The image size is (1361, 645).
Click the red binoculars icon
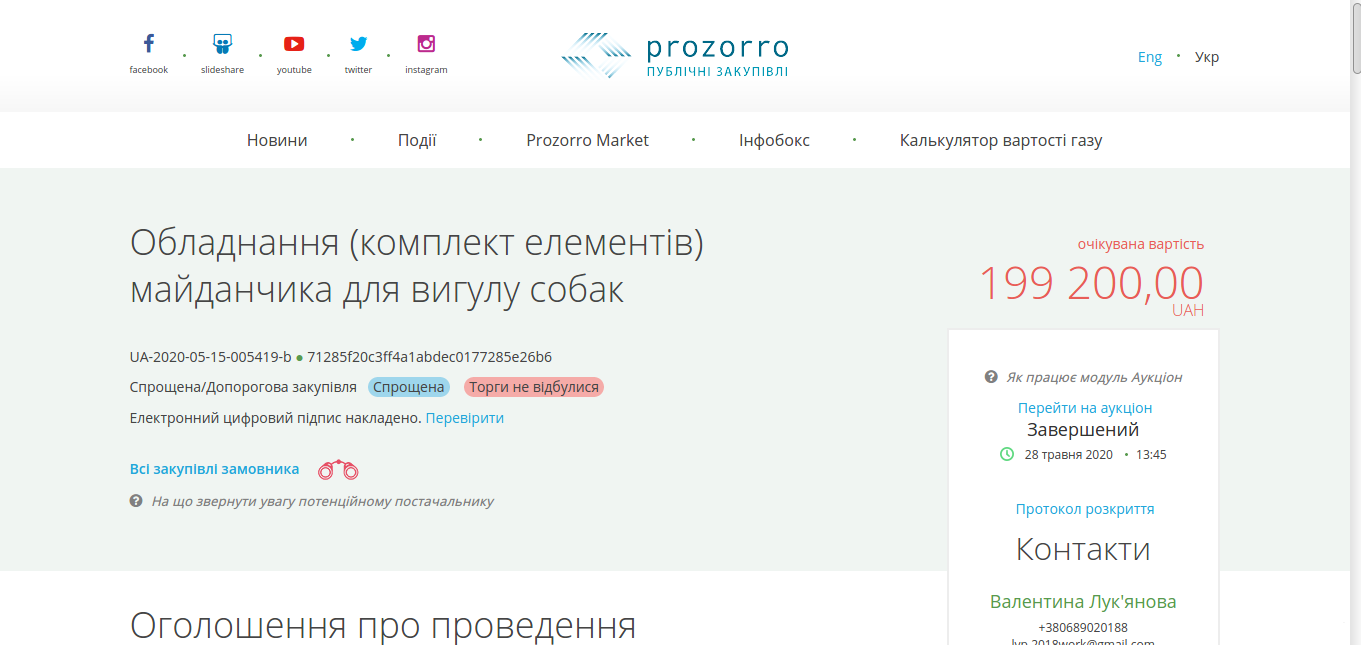click(338, 469)
